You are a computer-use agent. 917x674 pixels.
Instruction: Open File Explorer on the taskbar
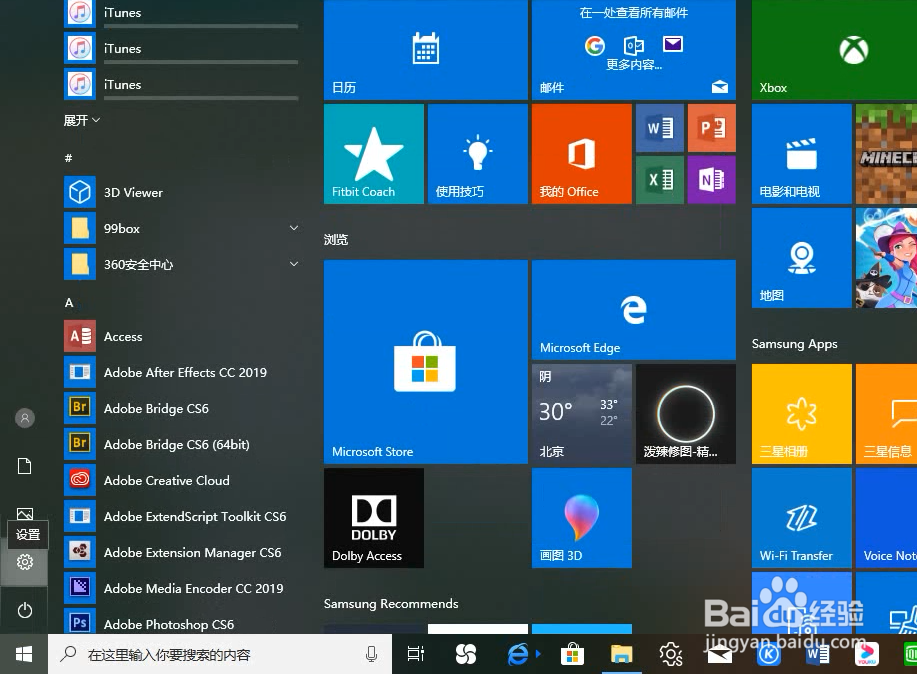pyautogui.click(x=621, y=654)
